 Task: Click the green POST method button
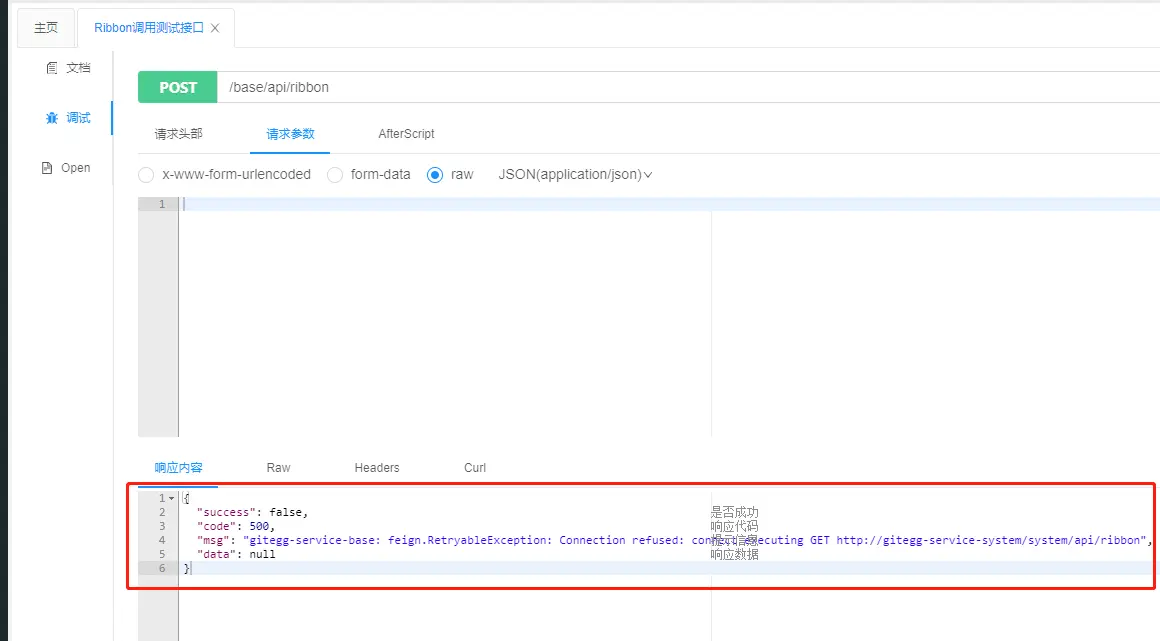point(178,87)
